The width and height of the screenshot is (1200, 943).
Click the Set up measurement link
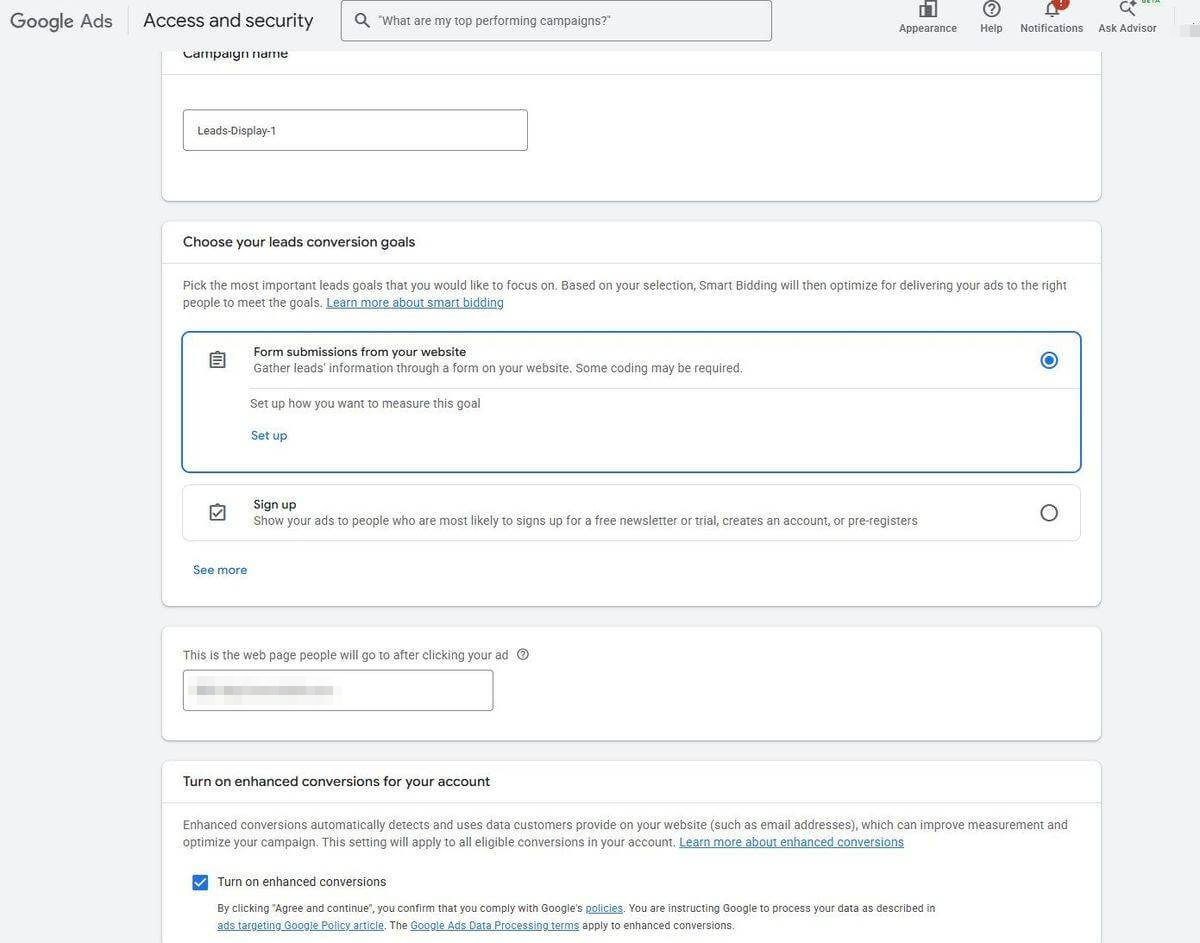point(269,435)
